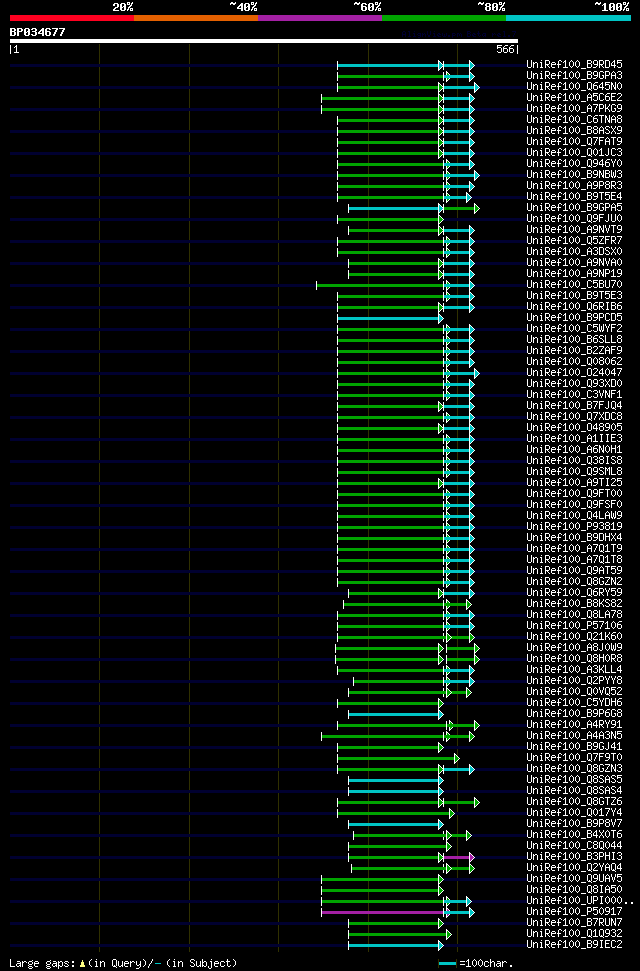Select the UniRef100_A8J0W9 label
Viewport: 640px width, 971px height.
click(x=574, y=648)
